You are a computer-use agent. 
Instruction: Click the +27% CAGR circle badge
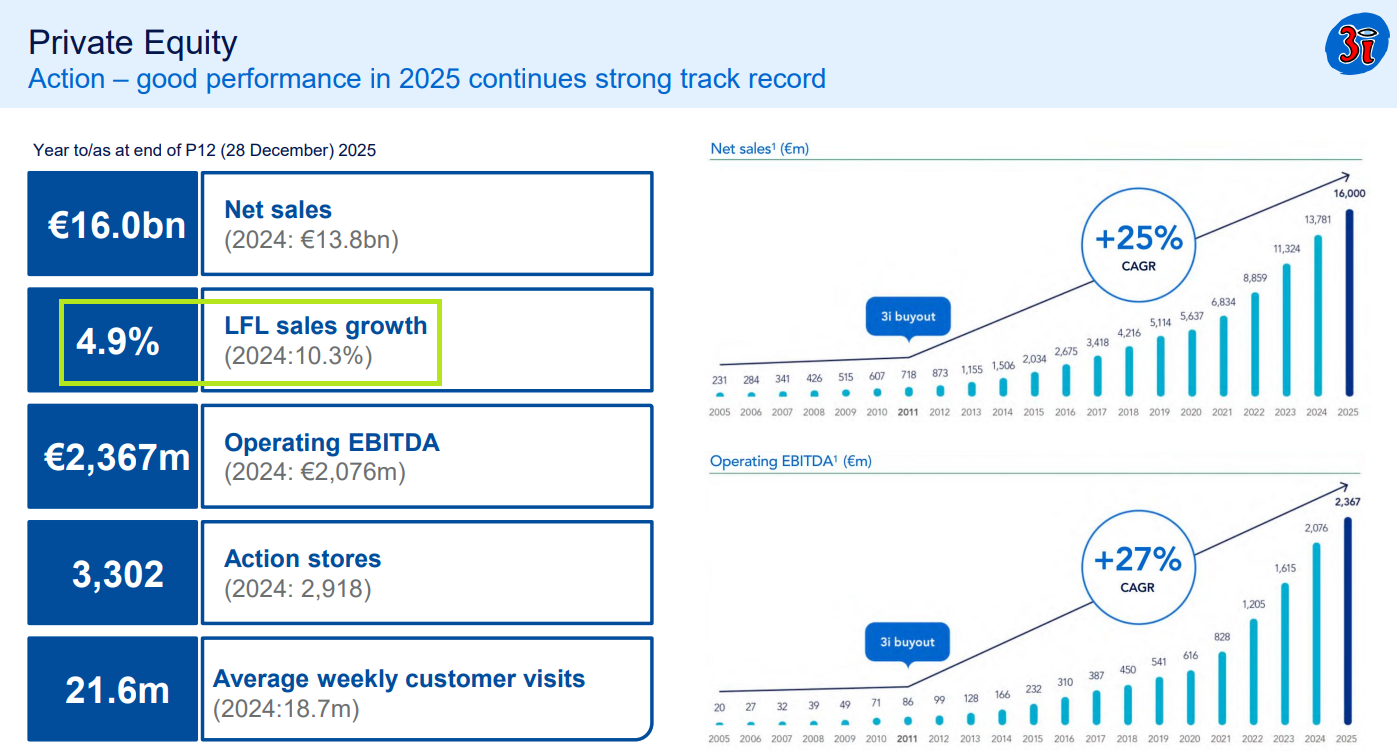[1138, 566]
